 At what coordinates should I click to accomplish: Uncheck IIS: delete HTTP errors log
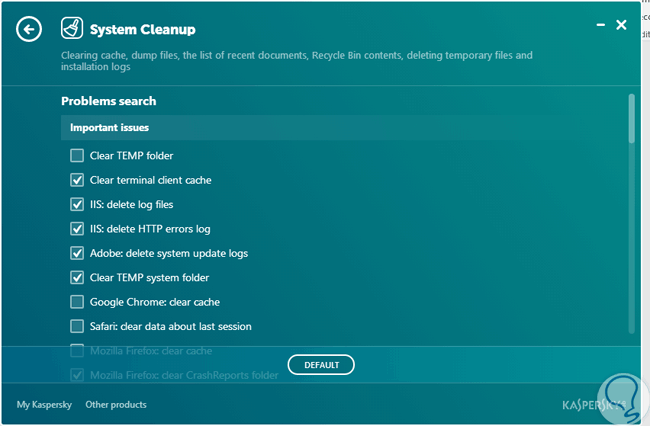tap(77, 229)
